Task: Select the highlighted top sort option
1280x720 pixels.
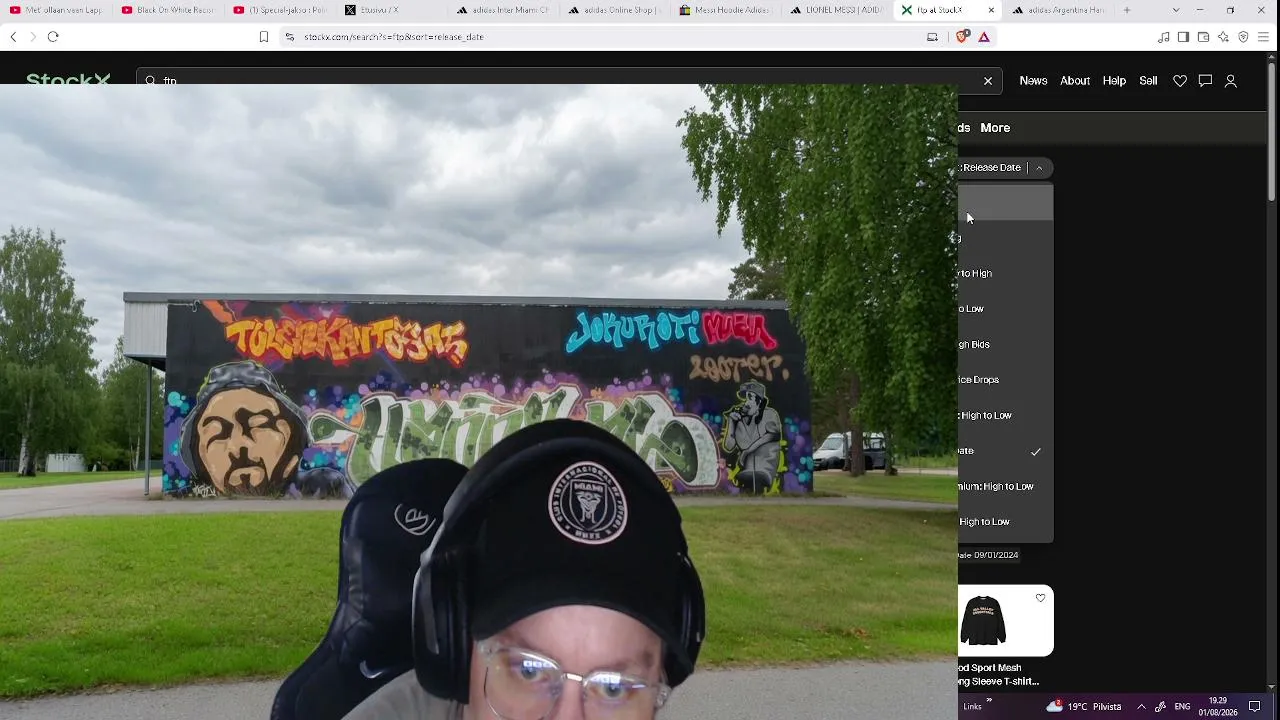Action: 1006,203
